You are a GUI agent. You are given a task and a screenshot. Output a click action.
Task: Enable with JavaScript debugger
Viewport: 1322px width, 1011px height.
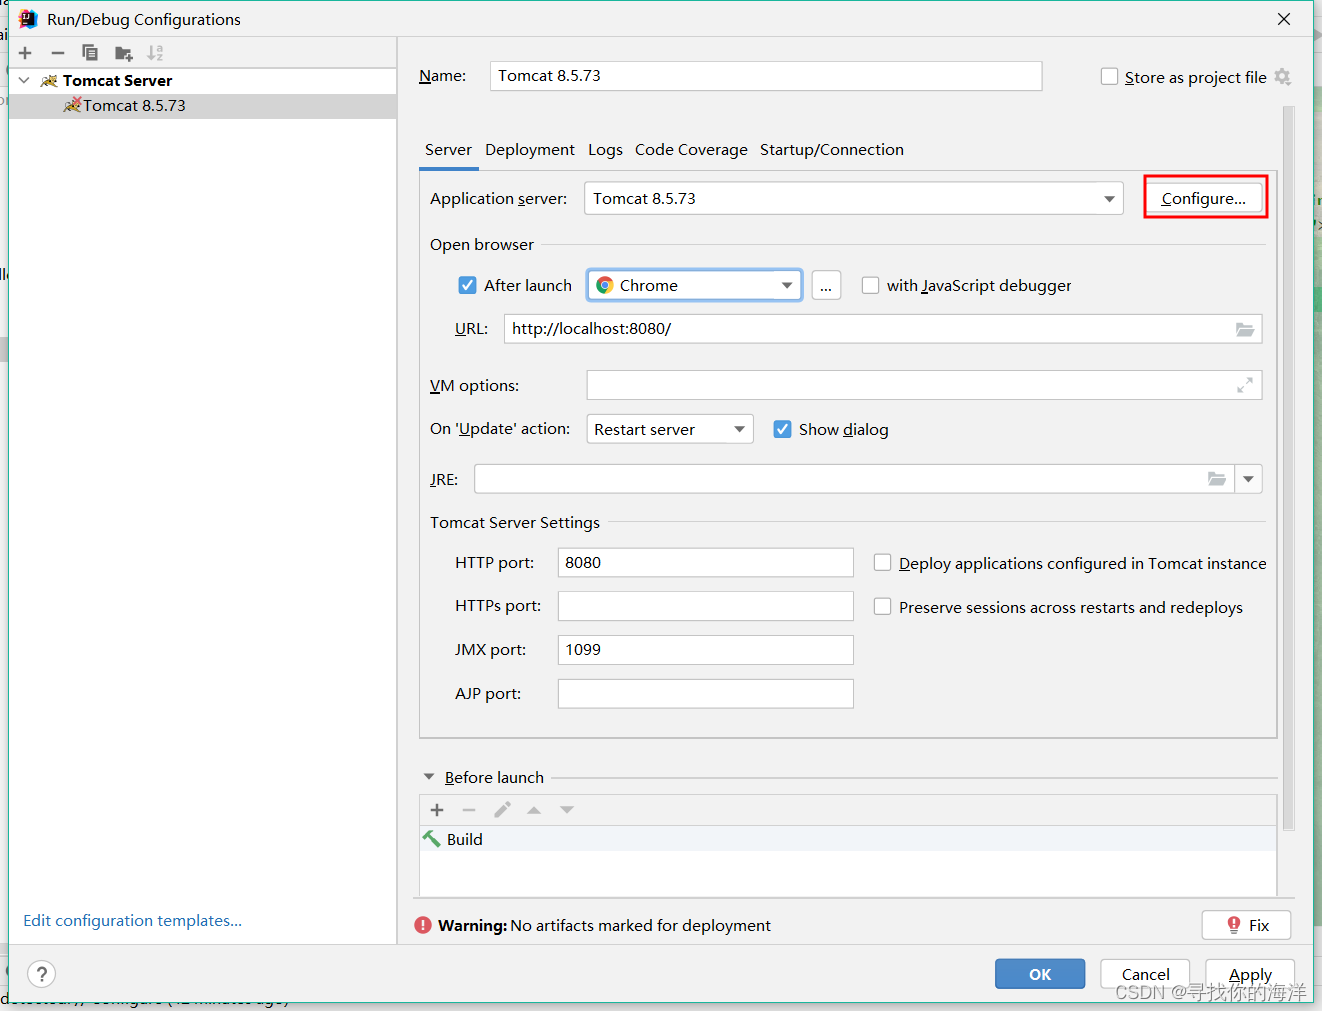pos(870,285)
